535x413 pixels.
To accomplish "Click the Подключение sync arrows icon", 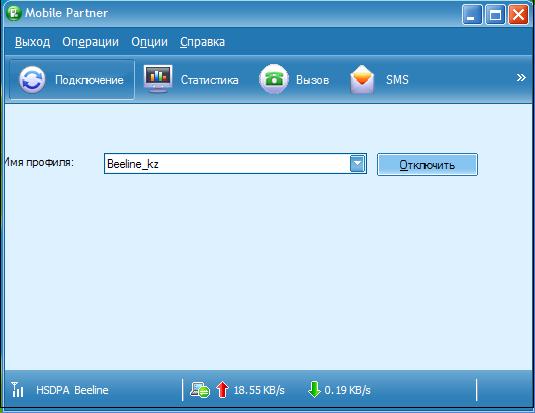I will click(32, 80).
